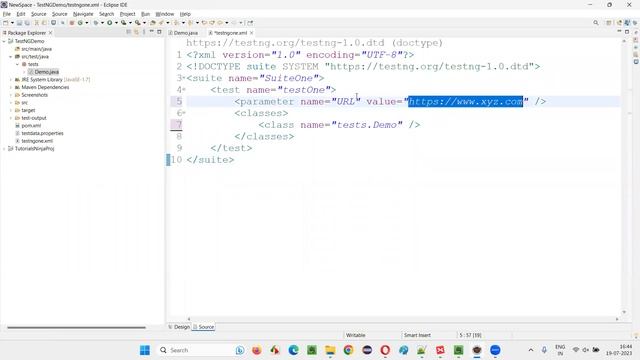
Task: Minimize the Package Explorer view
Action: pos(151,31)
